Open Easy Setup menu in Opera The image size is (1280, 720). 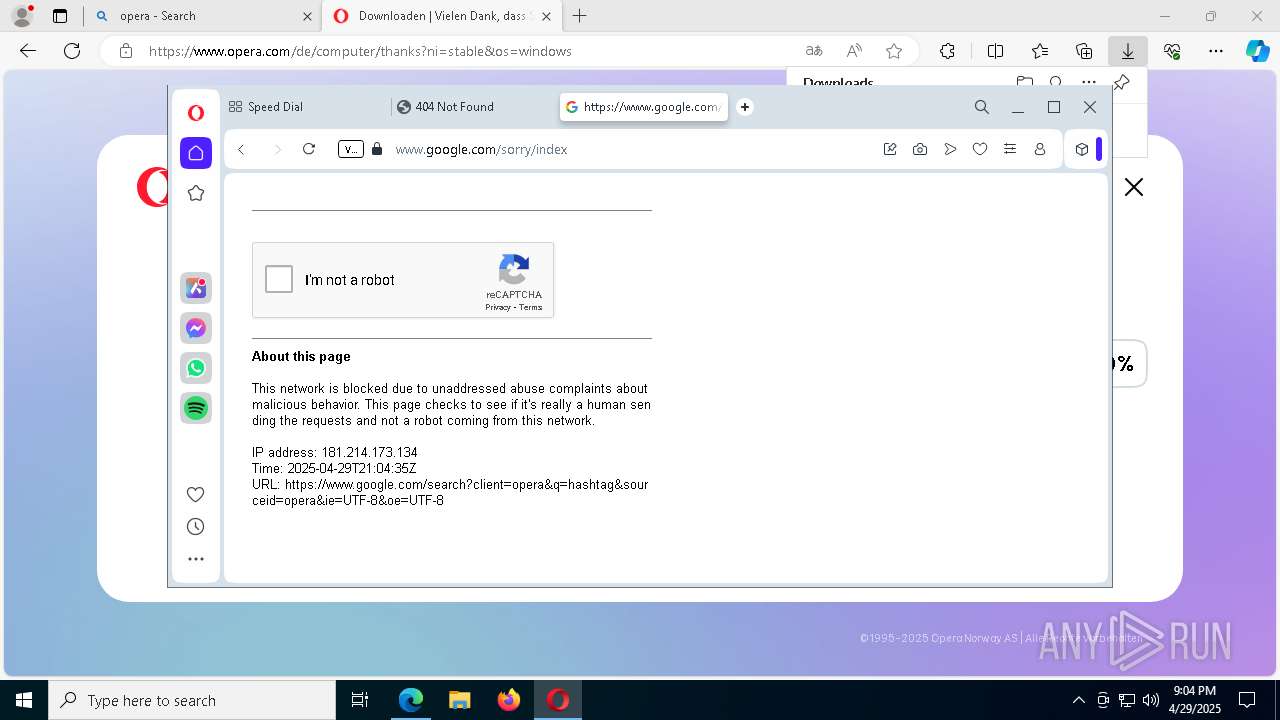(1010, 149)
